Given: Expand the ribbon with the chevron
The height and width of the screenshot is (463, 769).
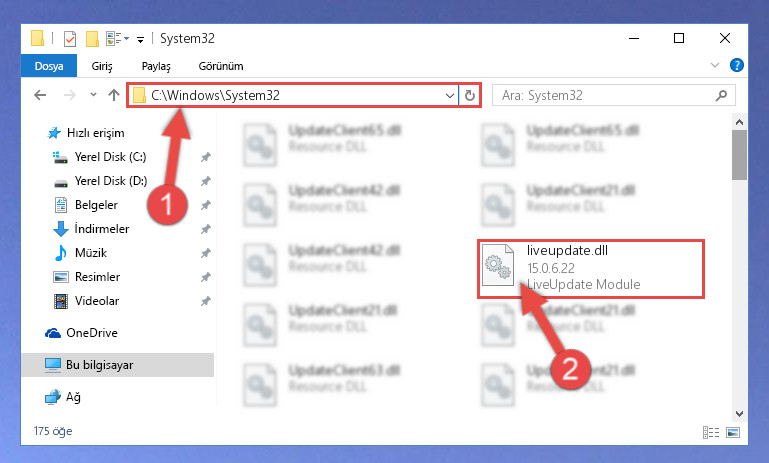Looking at the screenshot, I should pyautogui.click(x=715, y=65).
